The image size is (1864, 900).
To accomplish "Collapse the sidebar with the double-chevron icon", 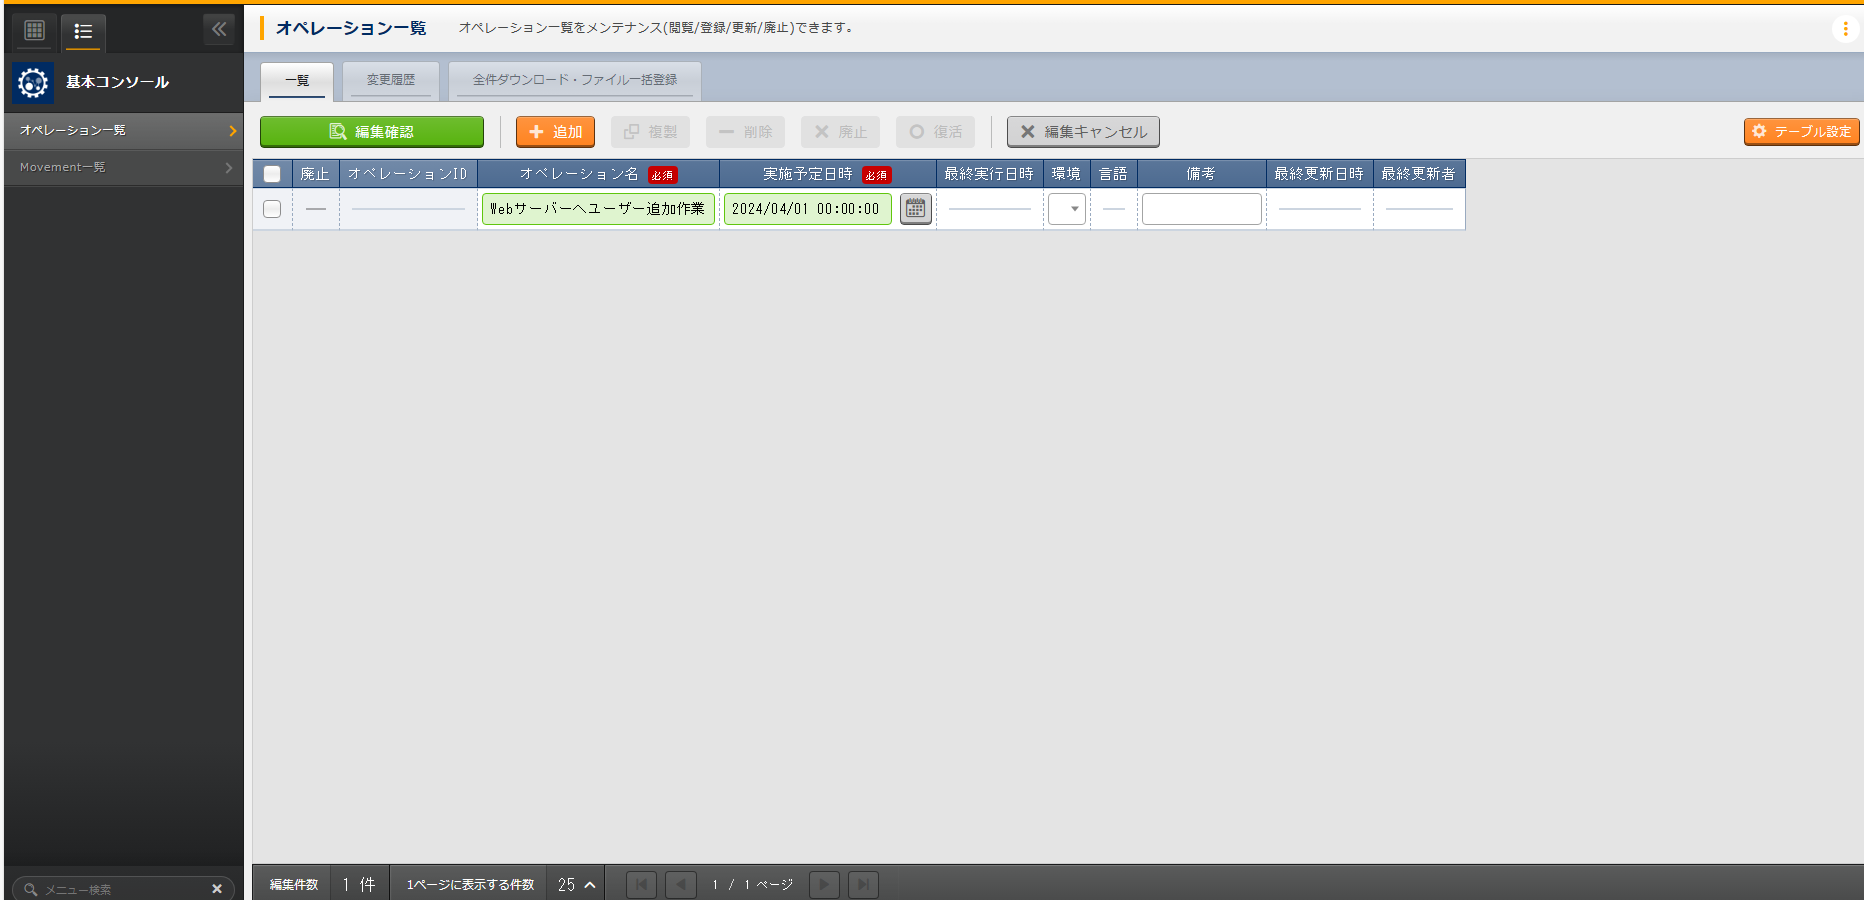I will pyautogui.click(x=219, y=29).
